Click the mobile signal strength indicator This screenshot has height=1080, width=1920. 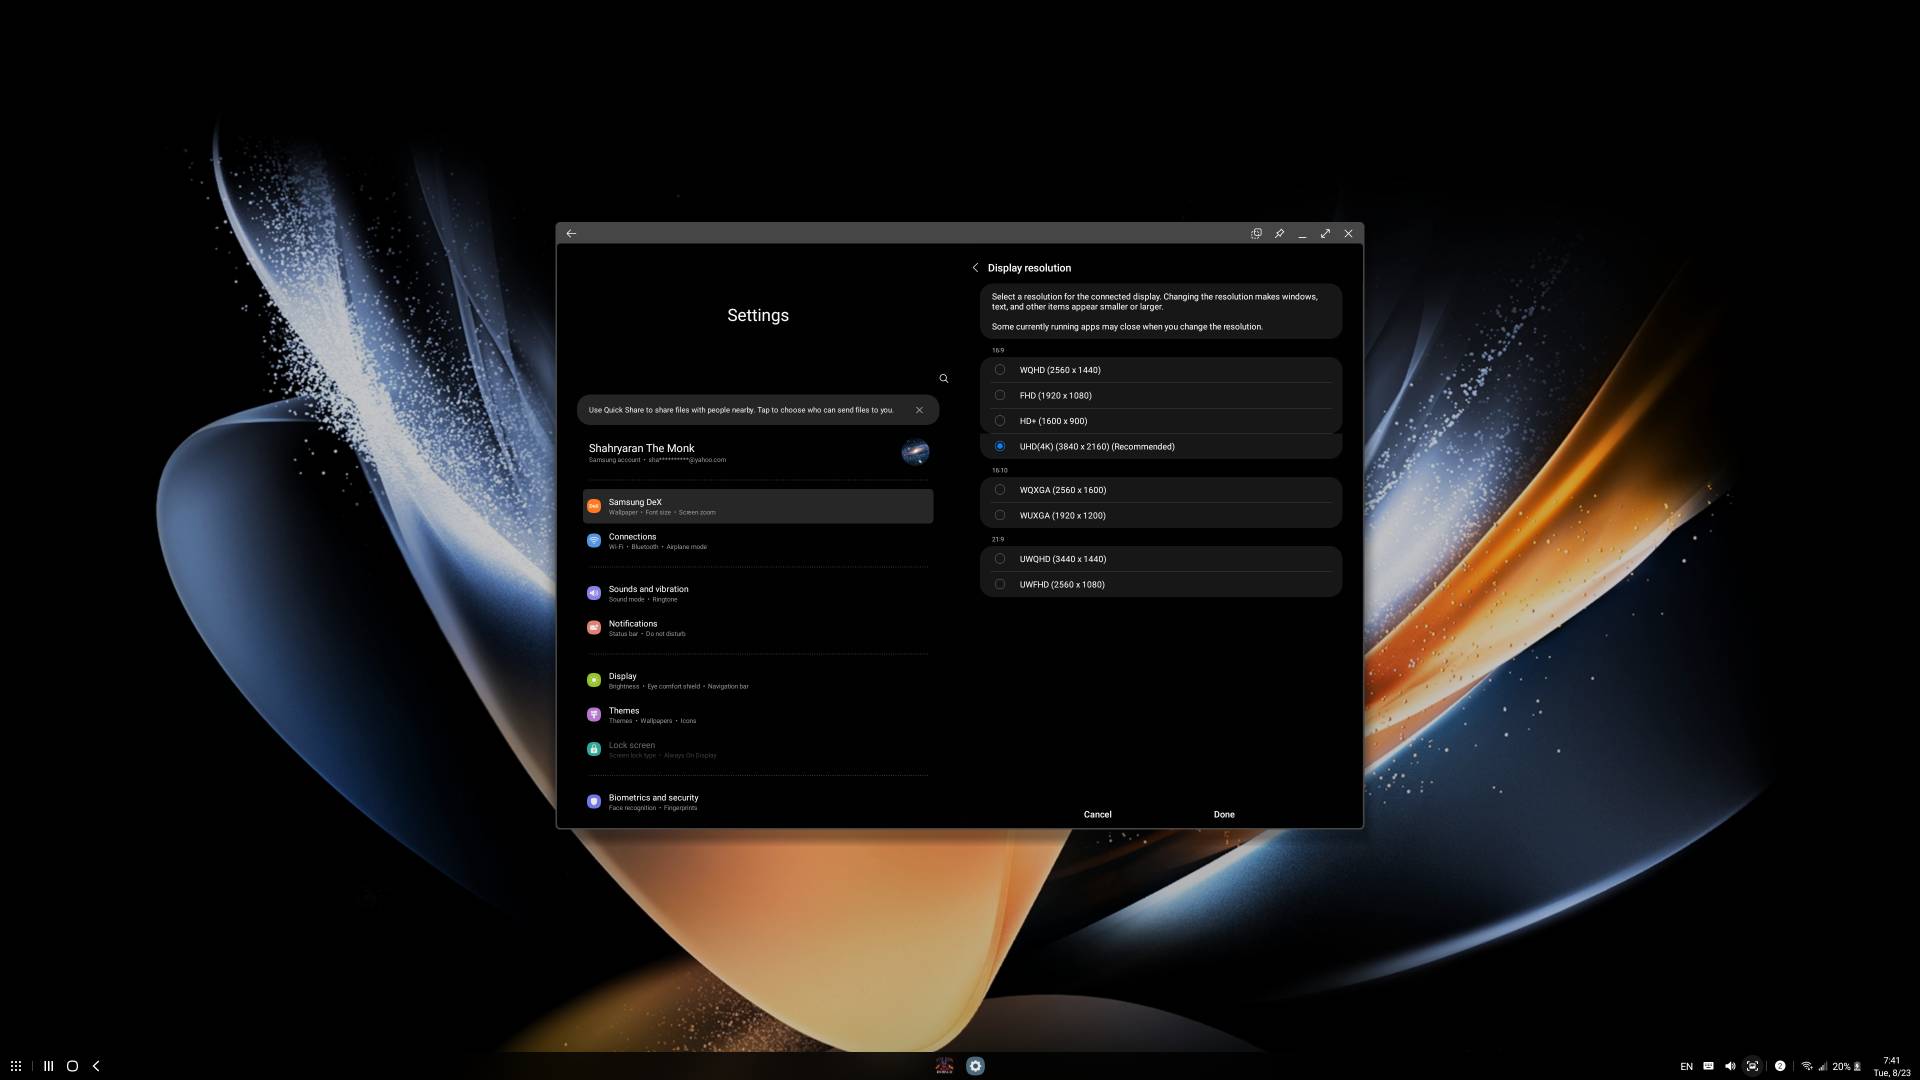1822,1066
